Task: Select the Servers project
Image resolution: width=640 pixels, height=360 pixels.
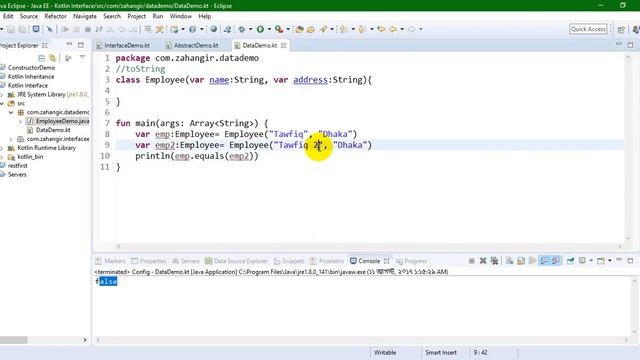Action: tap(17, 175)
